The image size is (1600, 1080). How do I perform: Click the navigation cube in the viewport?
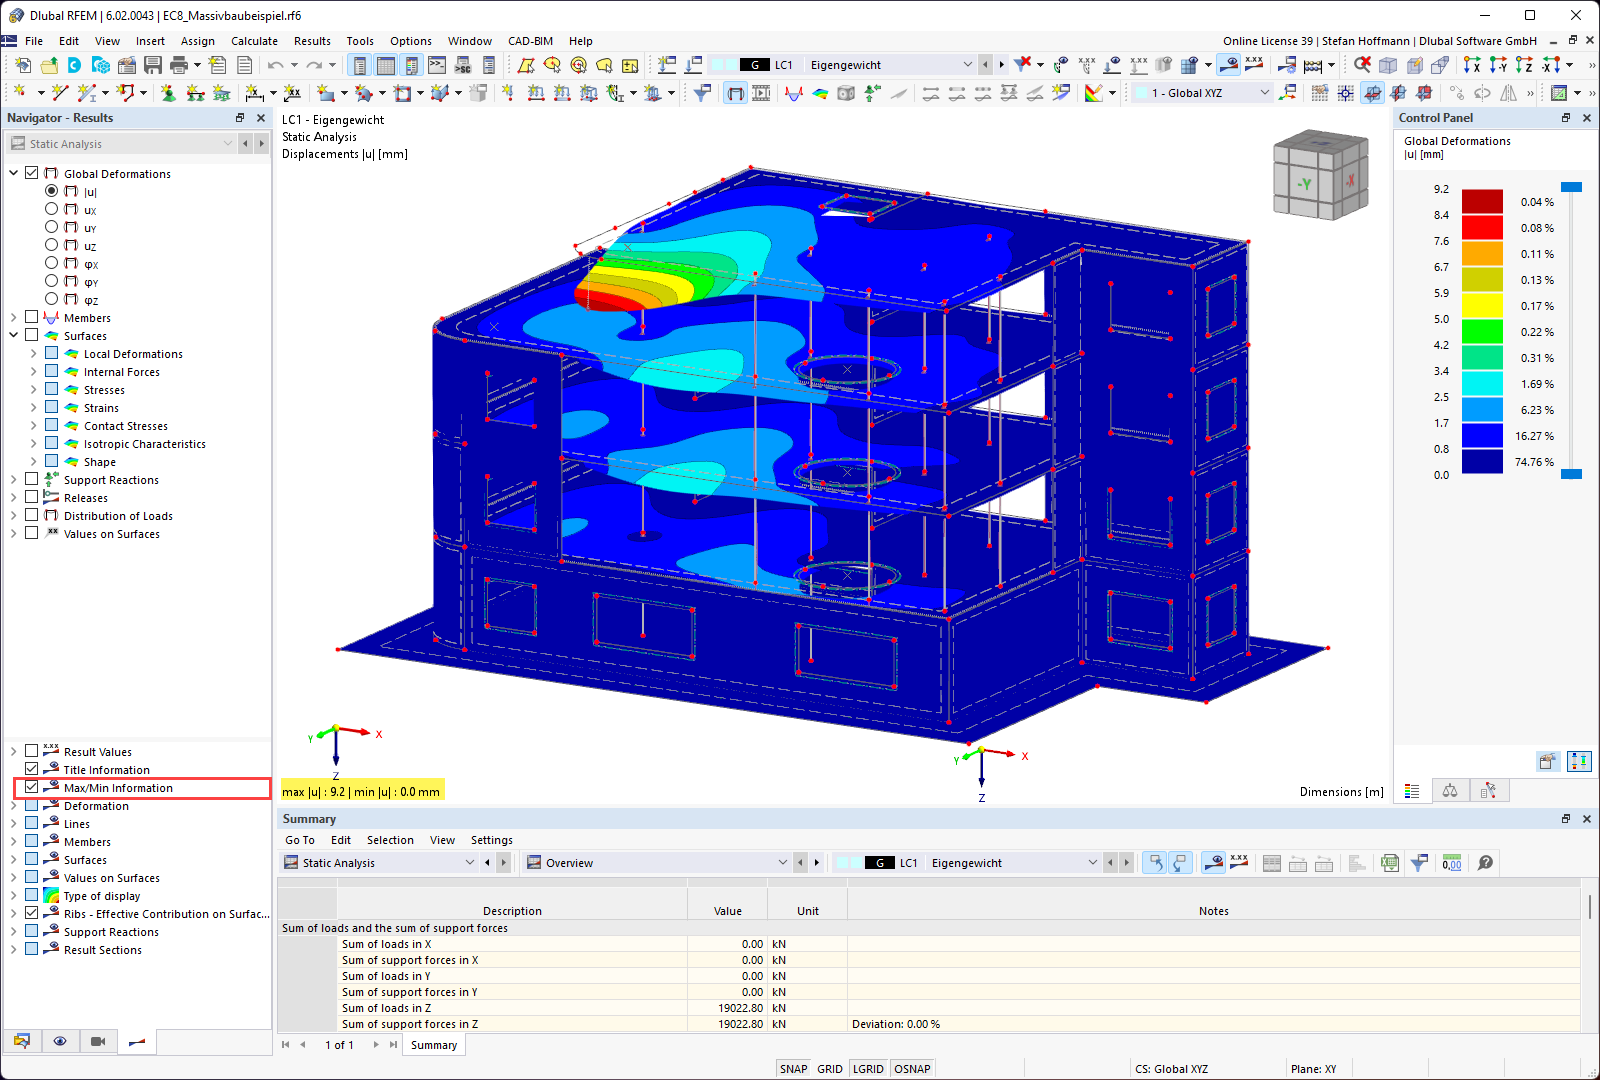coord(1320,175)
